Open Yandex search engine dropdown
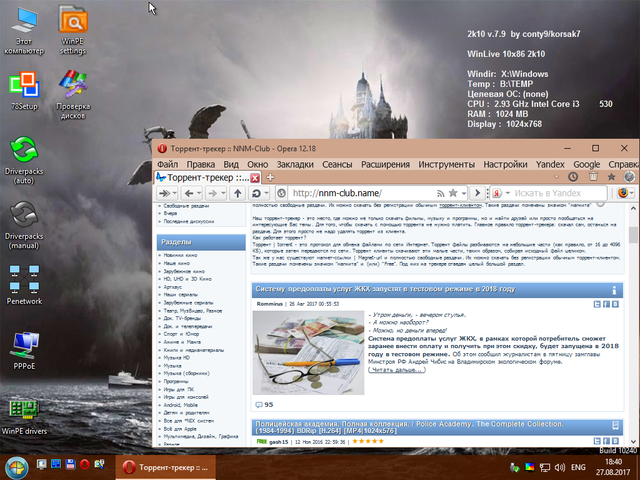This screenshot has width=640, height=480. (x=508, y=193)
